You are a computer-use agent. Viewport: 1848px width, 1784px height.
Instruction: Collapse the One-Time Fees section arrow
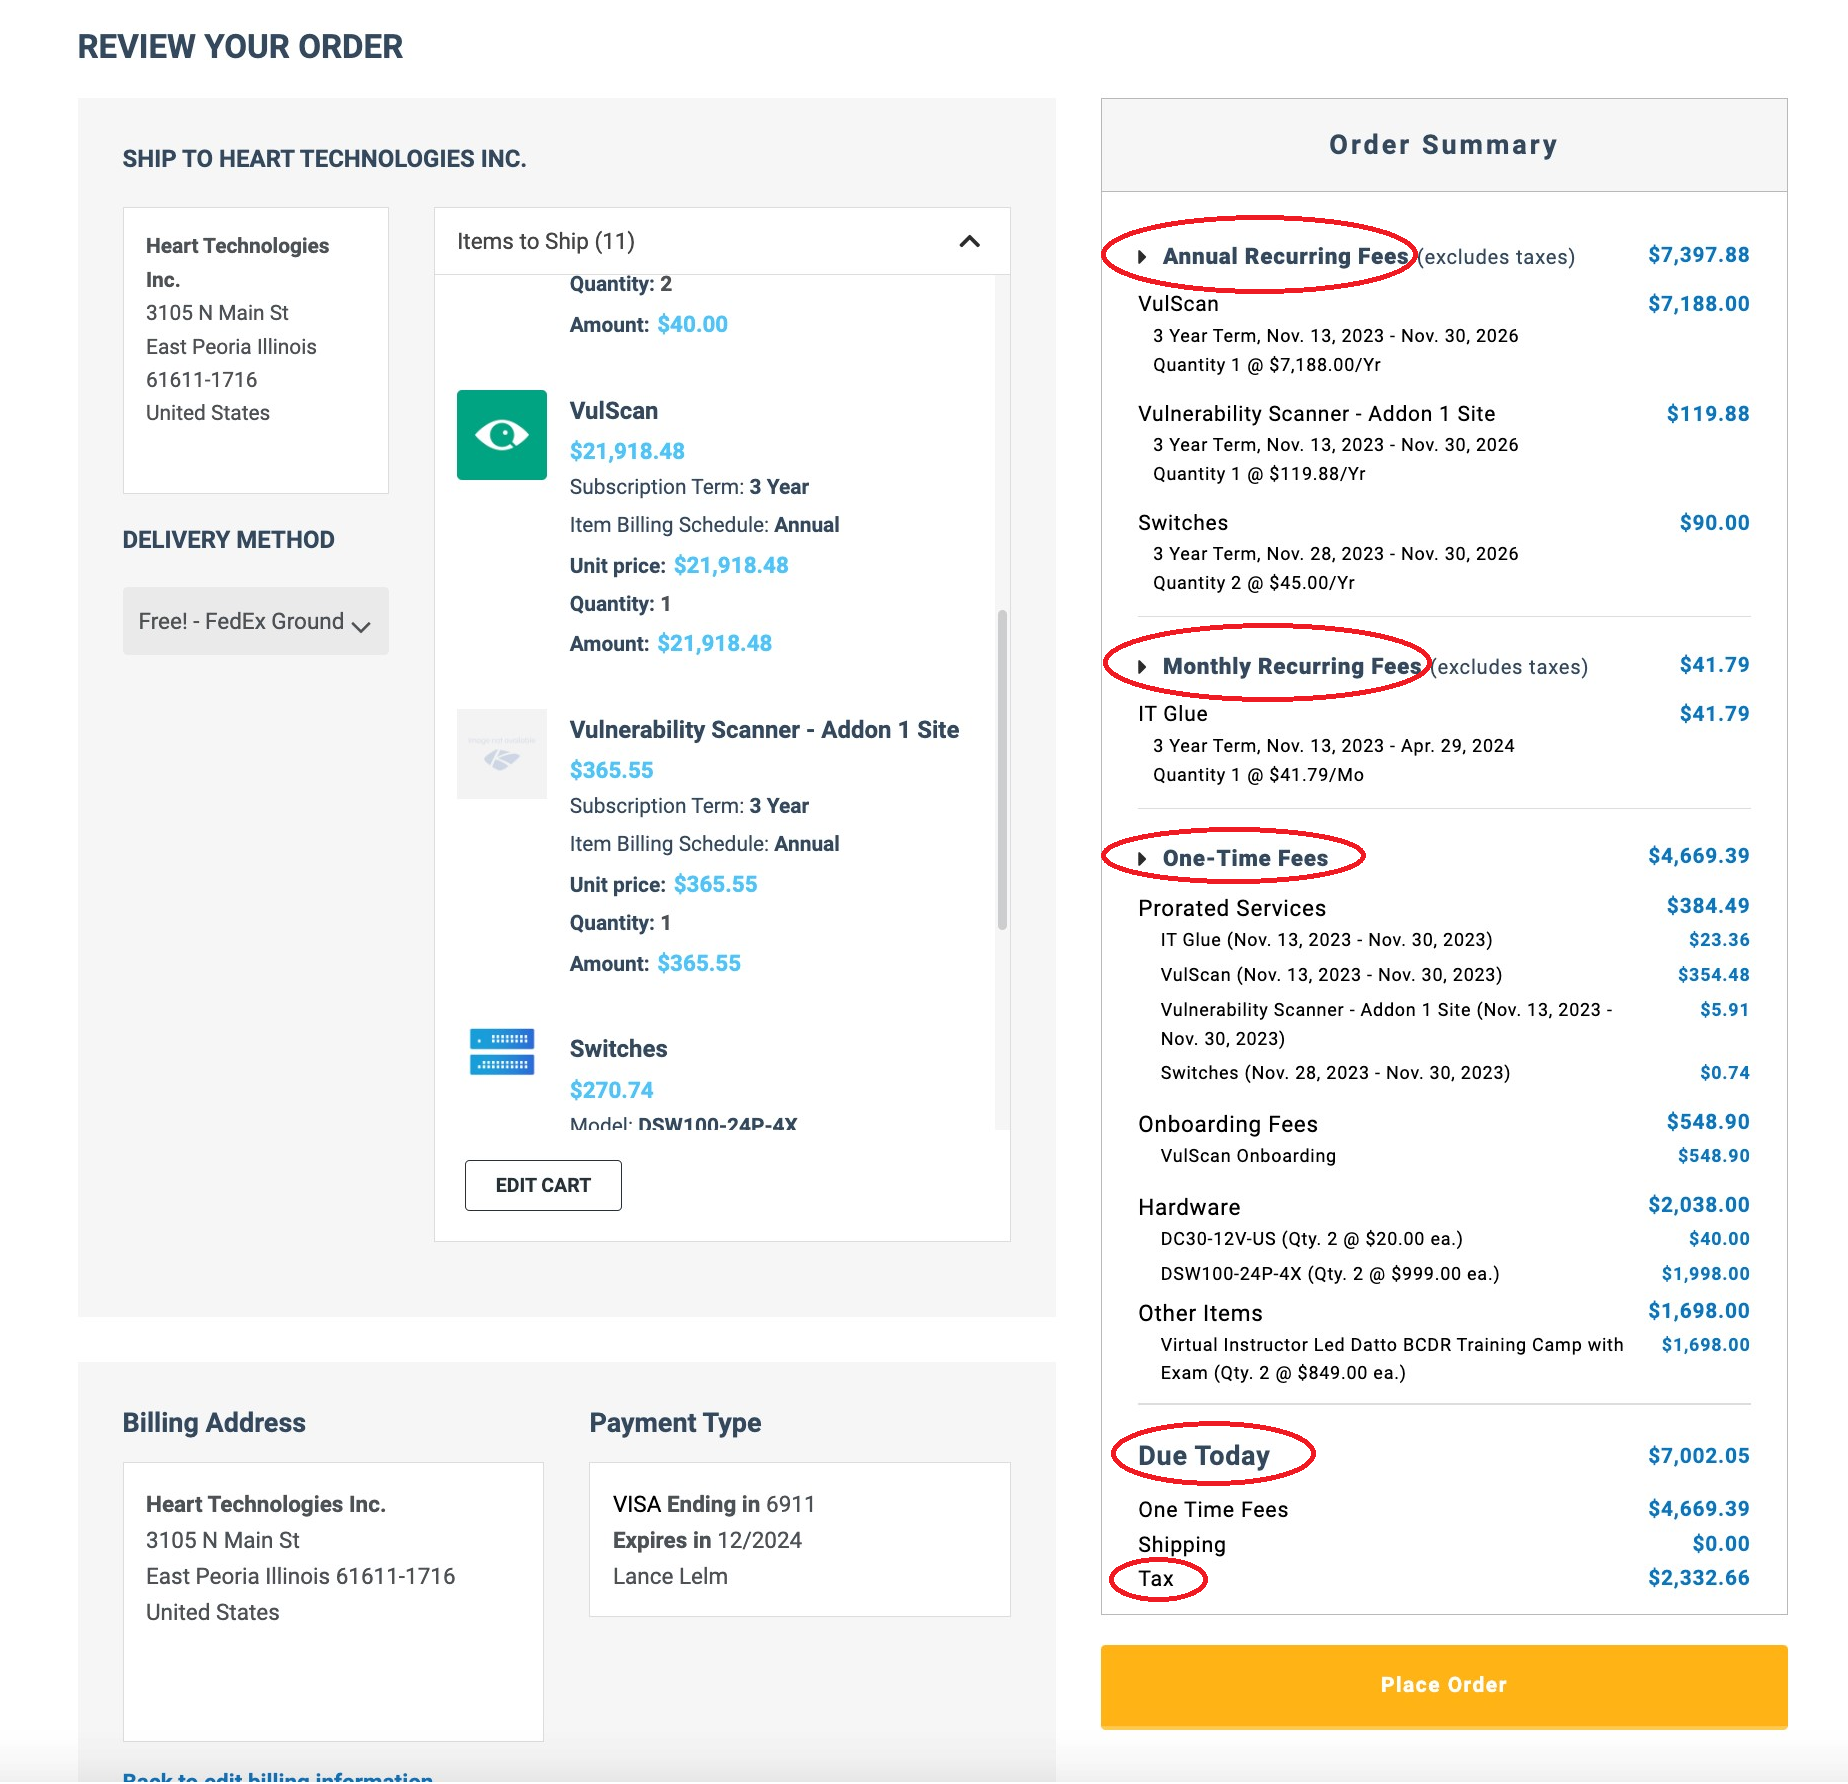pos(1142,859)
